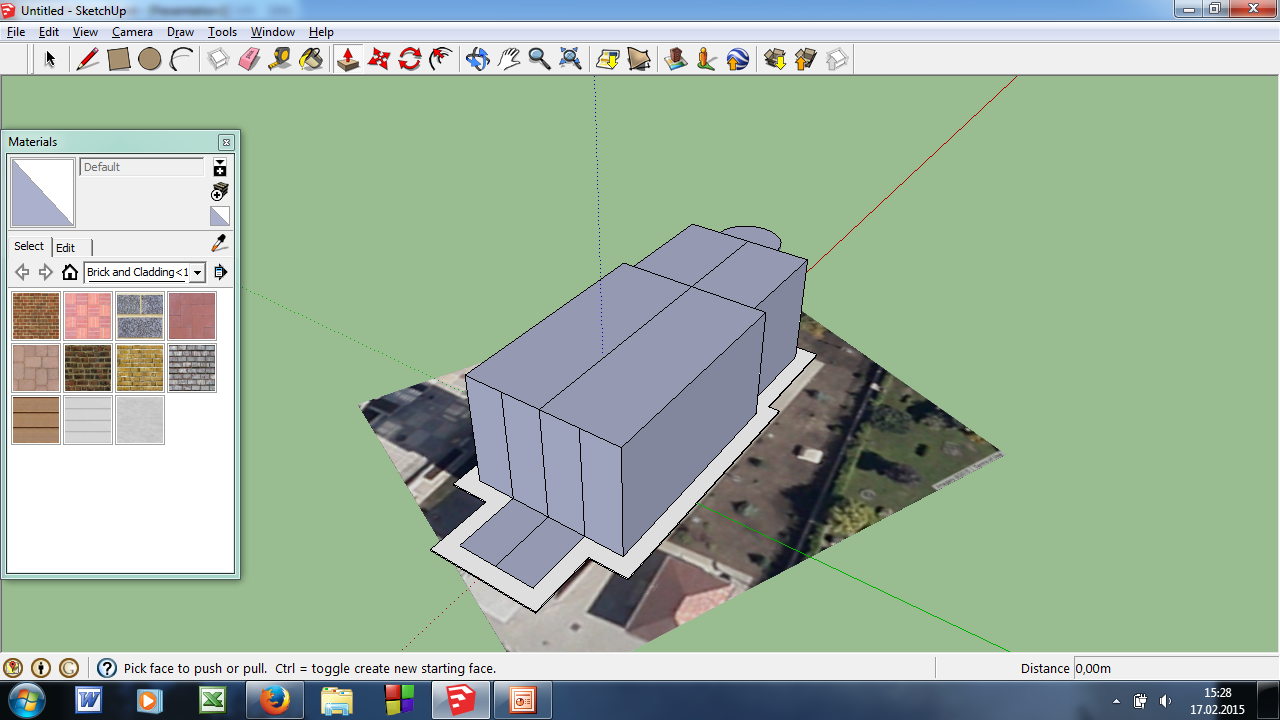Pick the Line pencil tool
The height and width of the screenshot is (720, 1280).
click(x=87, y=59)
